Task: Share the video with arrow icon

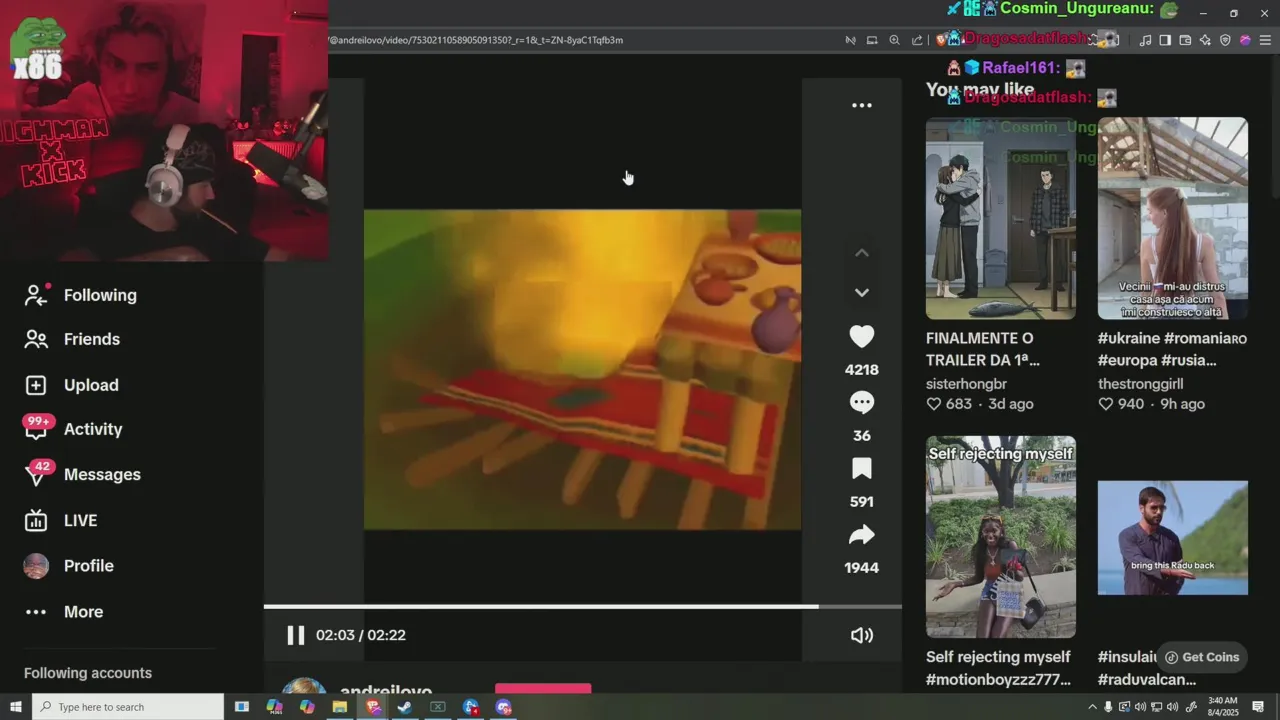Action: tap(861, 535)
